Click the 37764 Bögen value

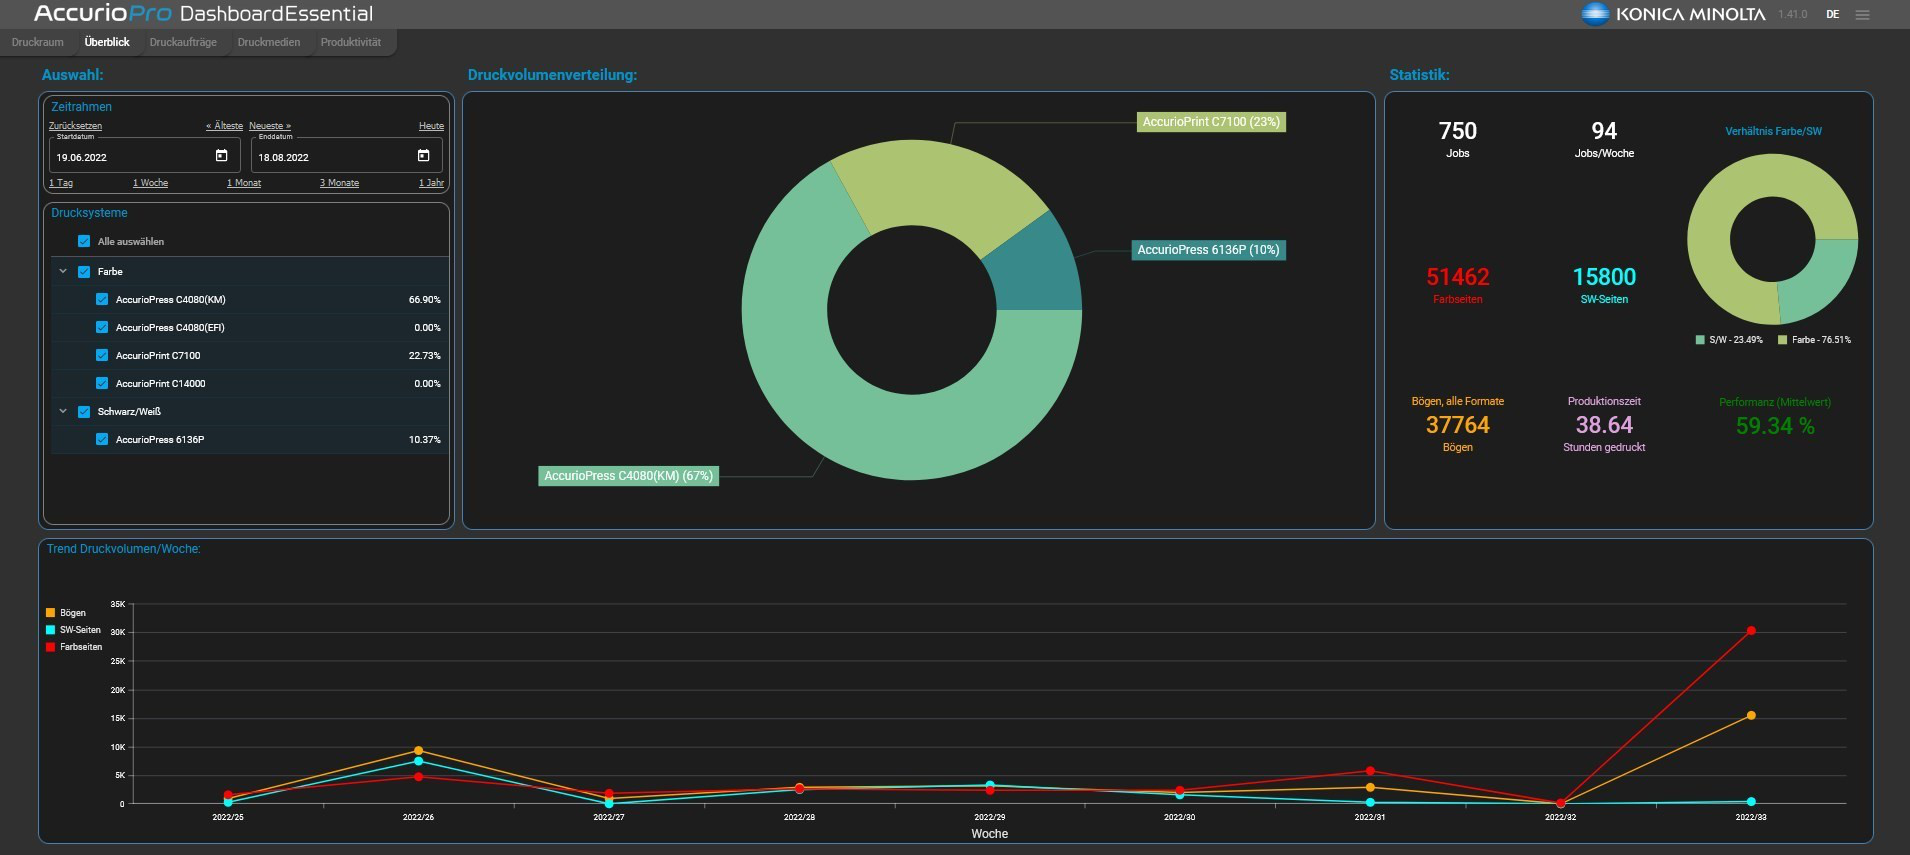pyautogui.click(x=1458, y=425)
